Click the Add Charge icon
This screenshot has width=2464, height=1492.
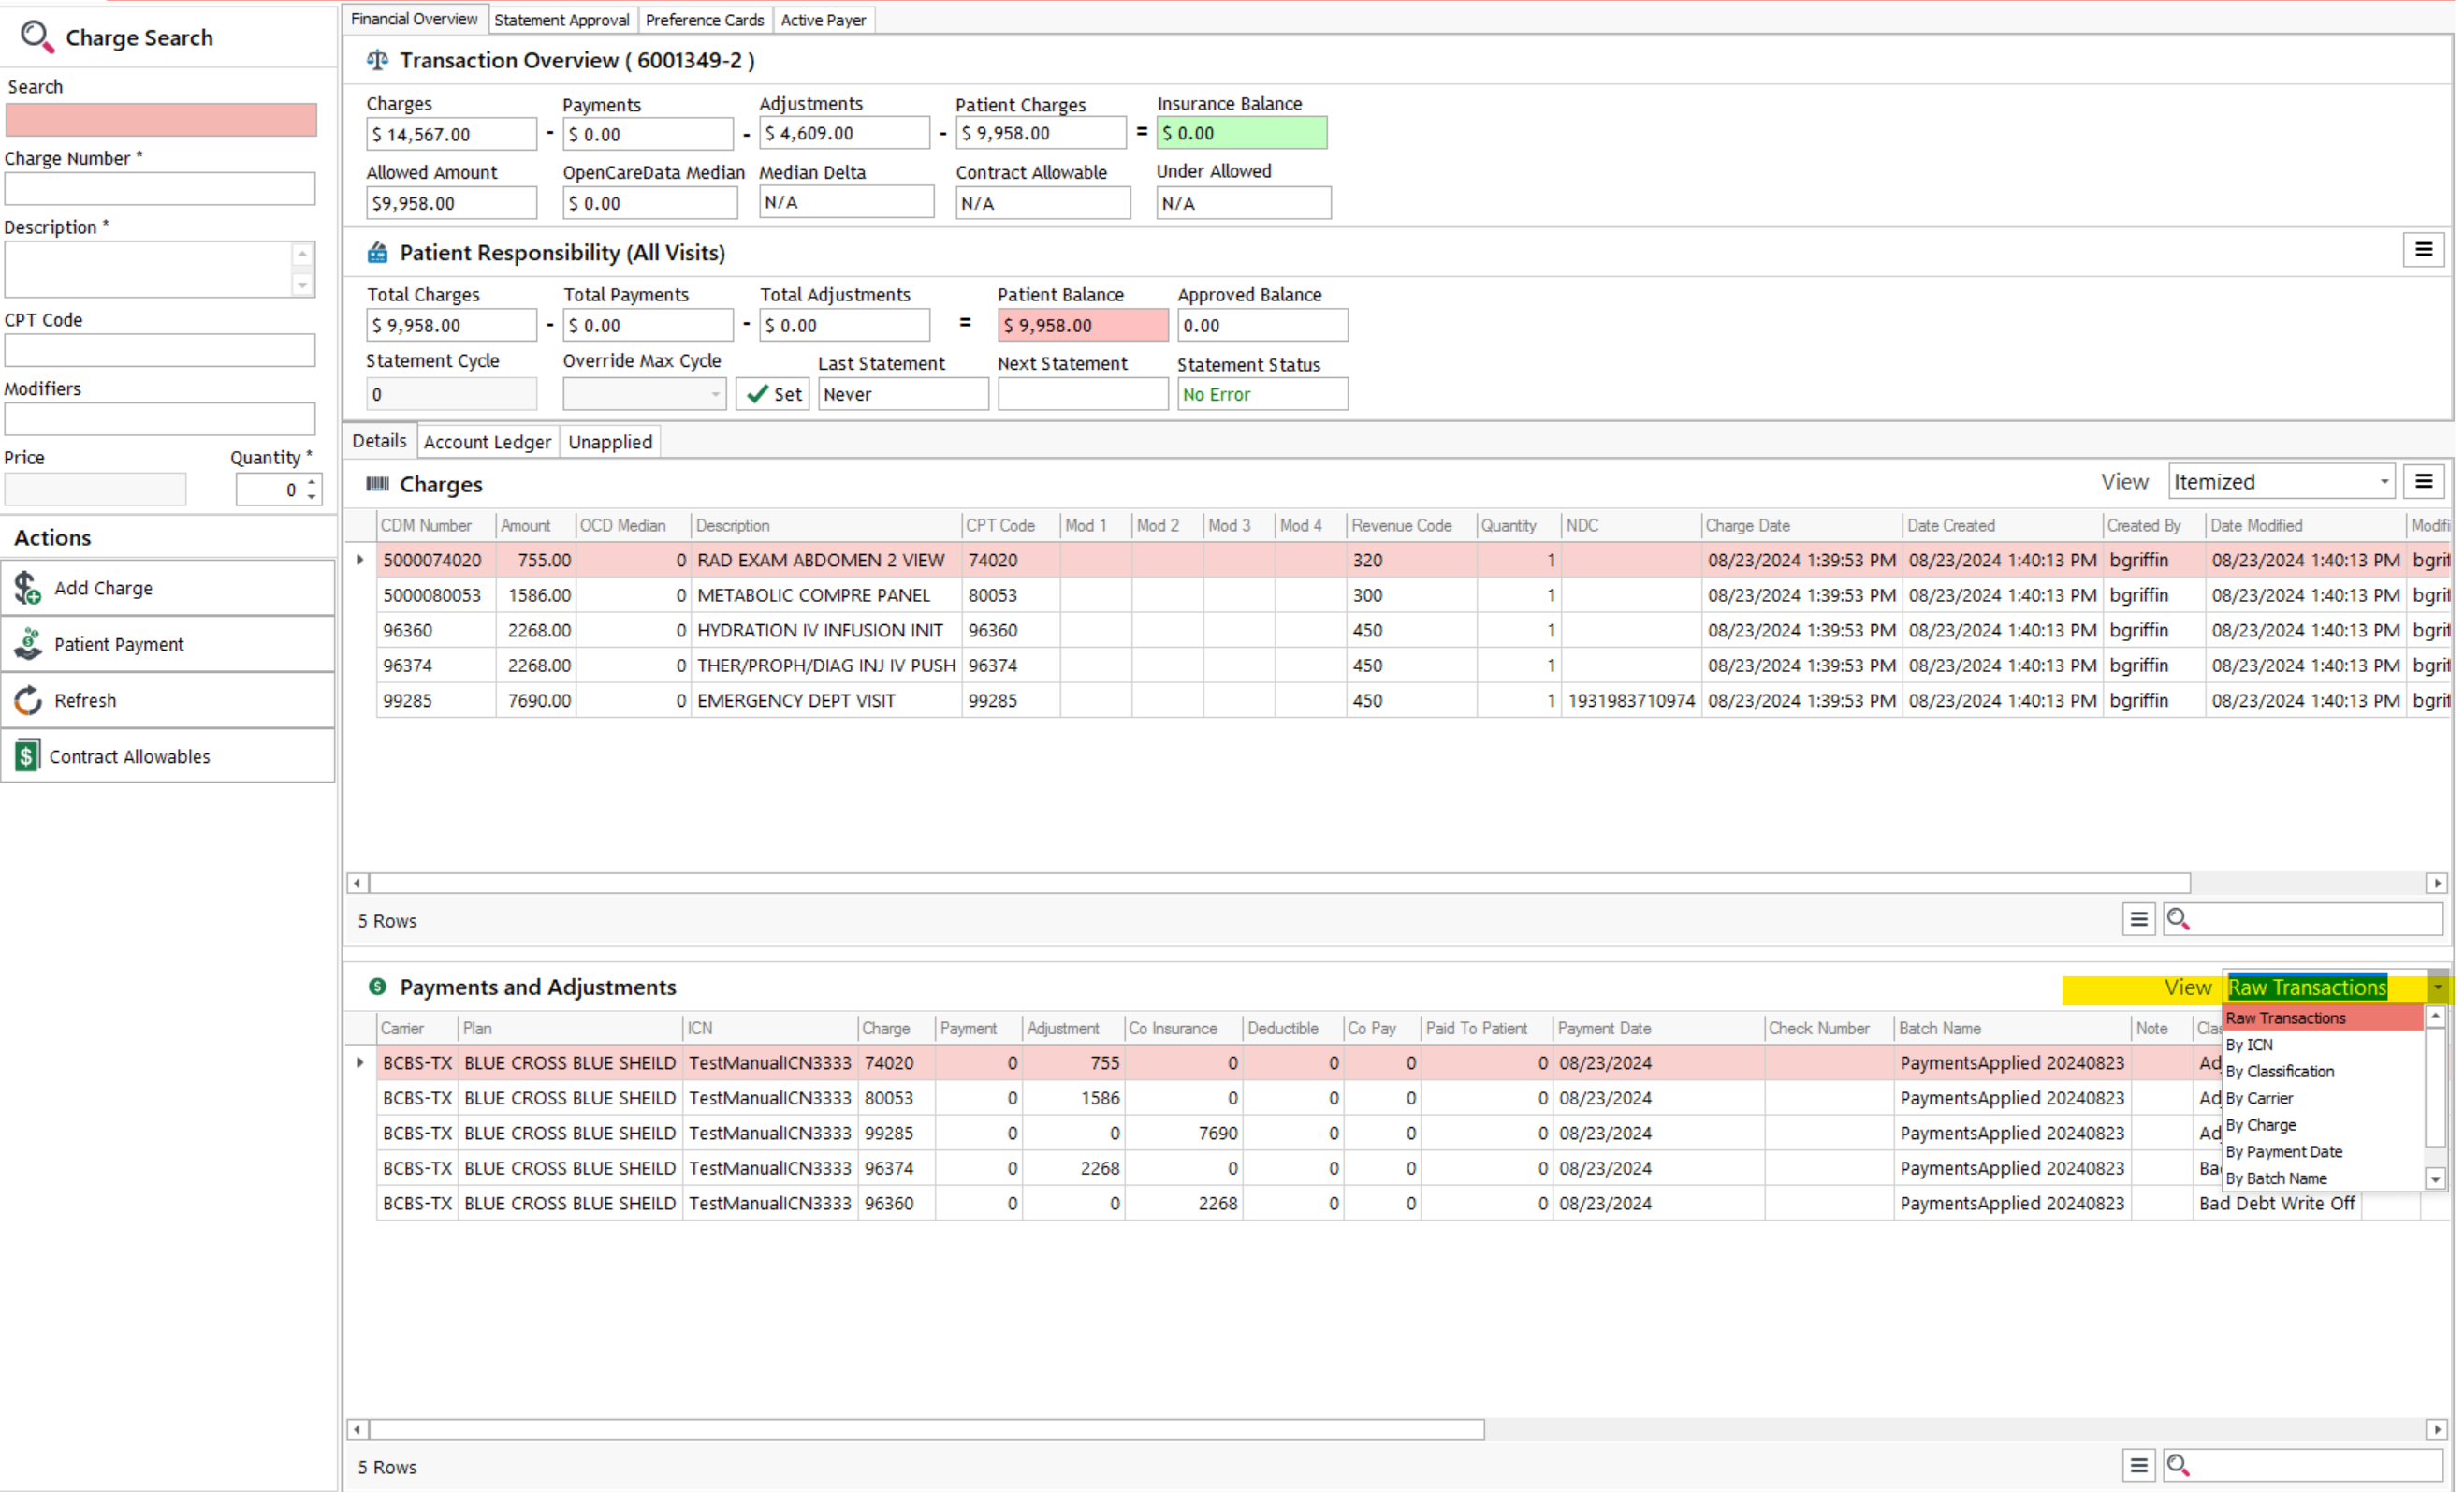coord(28,589)
